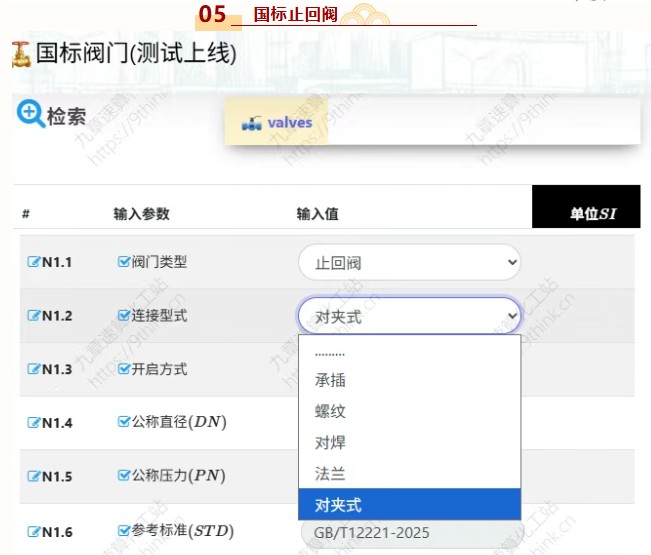Click the valve icon next to page title
The image size is (651, 555).
pos(20,54)
